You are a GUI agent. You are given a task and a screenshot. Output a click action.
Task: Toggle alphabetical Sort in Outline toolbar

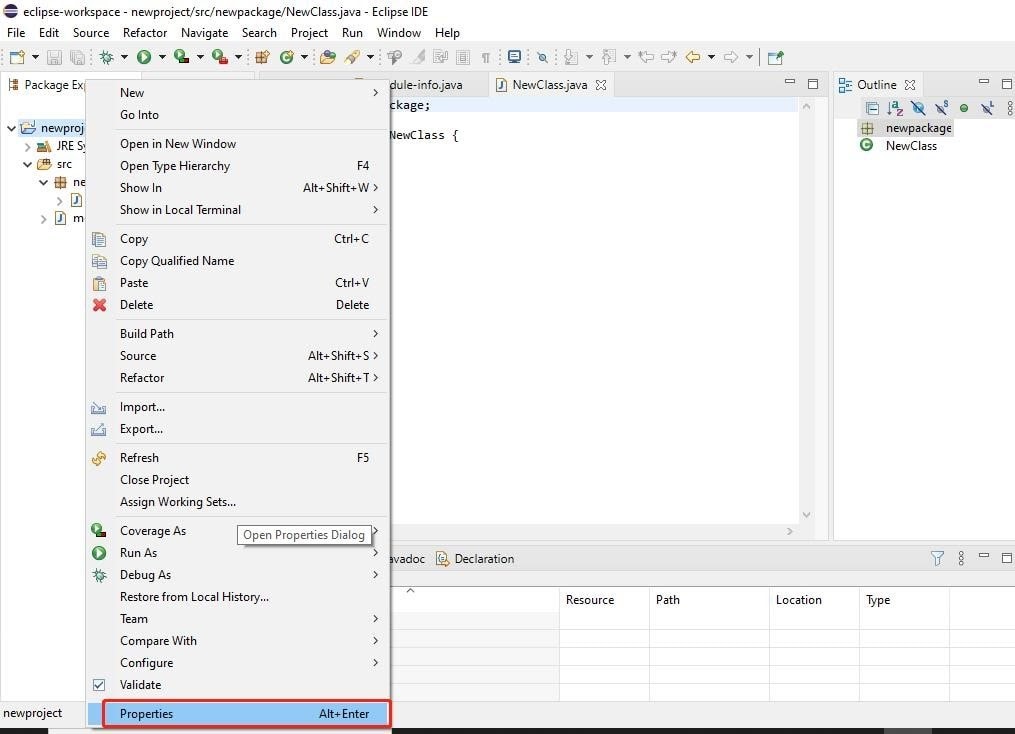(x=895, y=108)
